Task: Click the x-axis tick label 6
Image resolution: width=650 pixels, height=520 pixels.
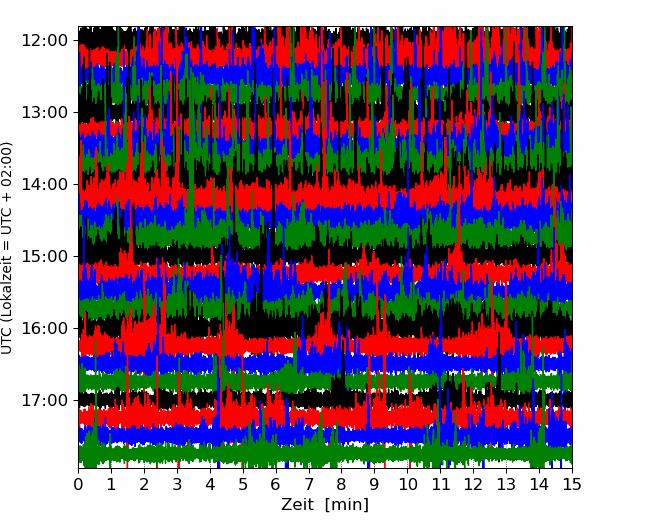Action: 276,484
